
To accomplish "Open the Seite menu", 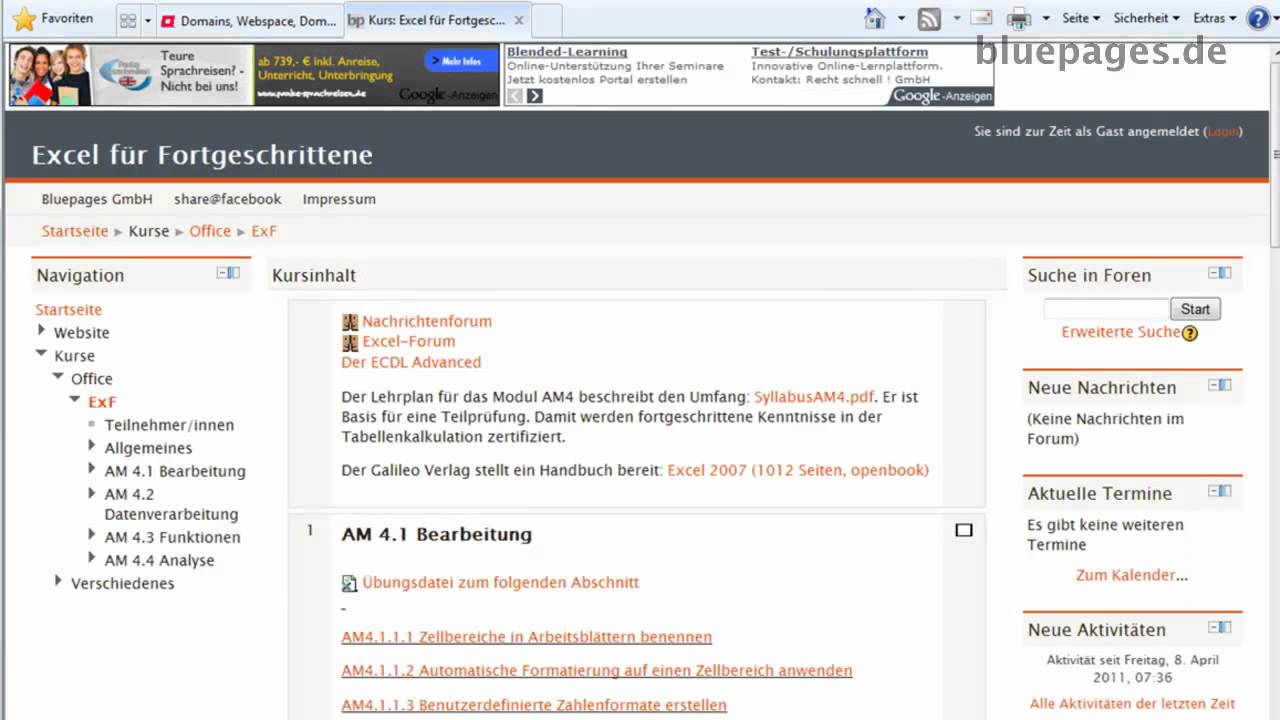I will click(x=1080, y=18).
